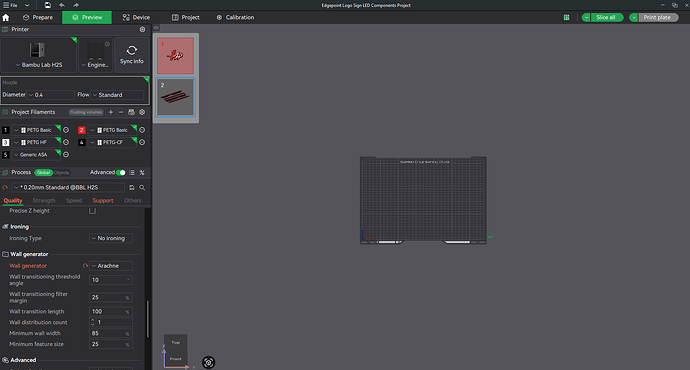Open the Strength settings tab
Viewport: 690px width, 370px height.
pos(44,201)
